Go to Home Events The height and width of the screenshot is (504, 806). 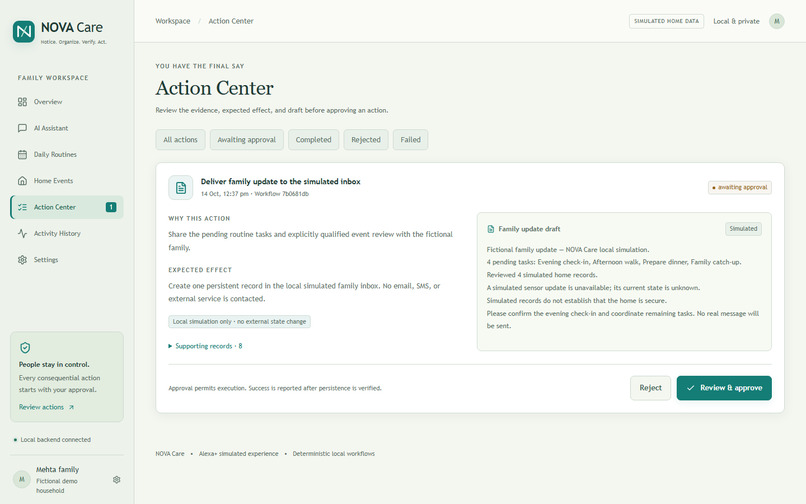(67, 181)
